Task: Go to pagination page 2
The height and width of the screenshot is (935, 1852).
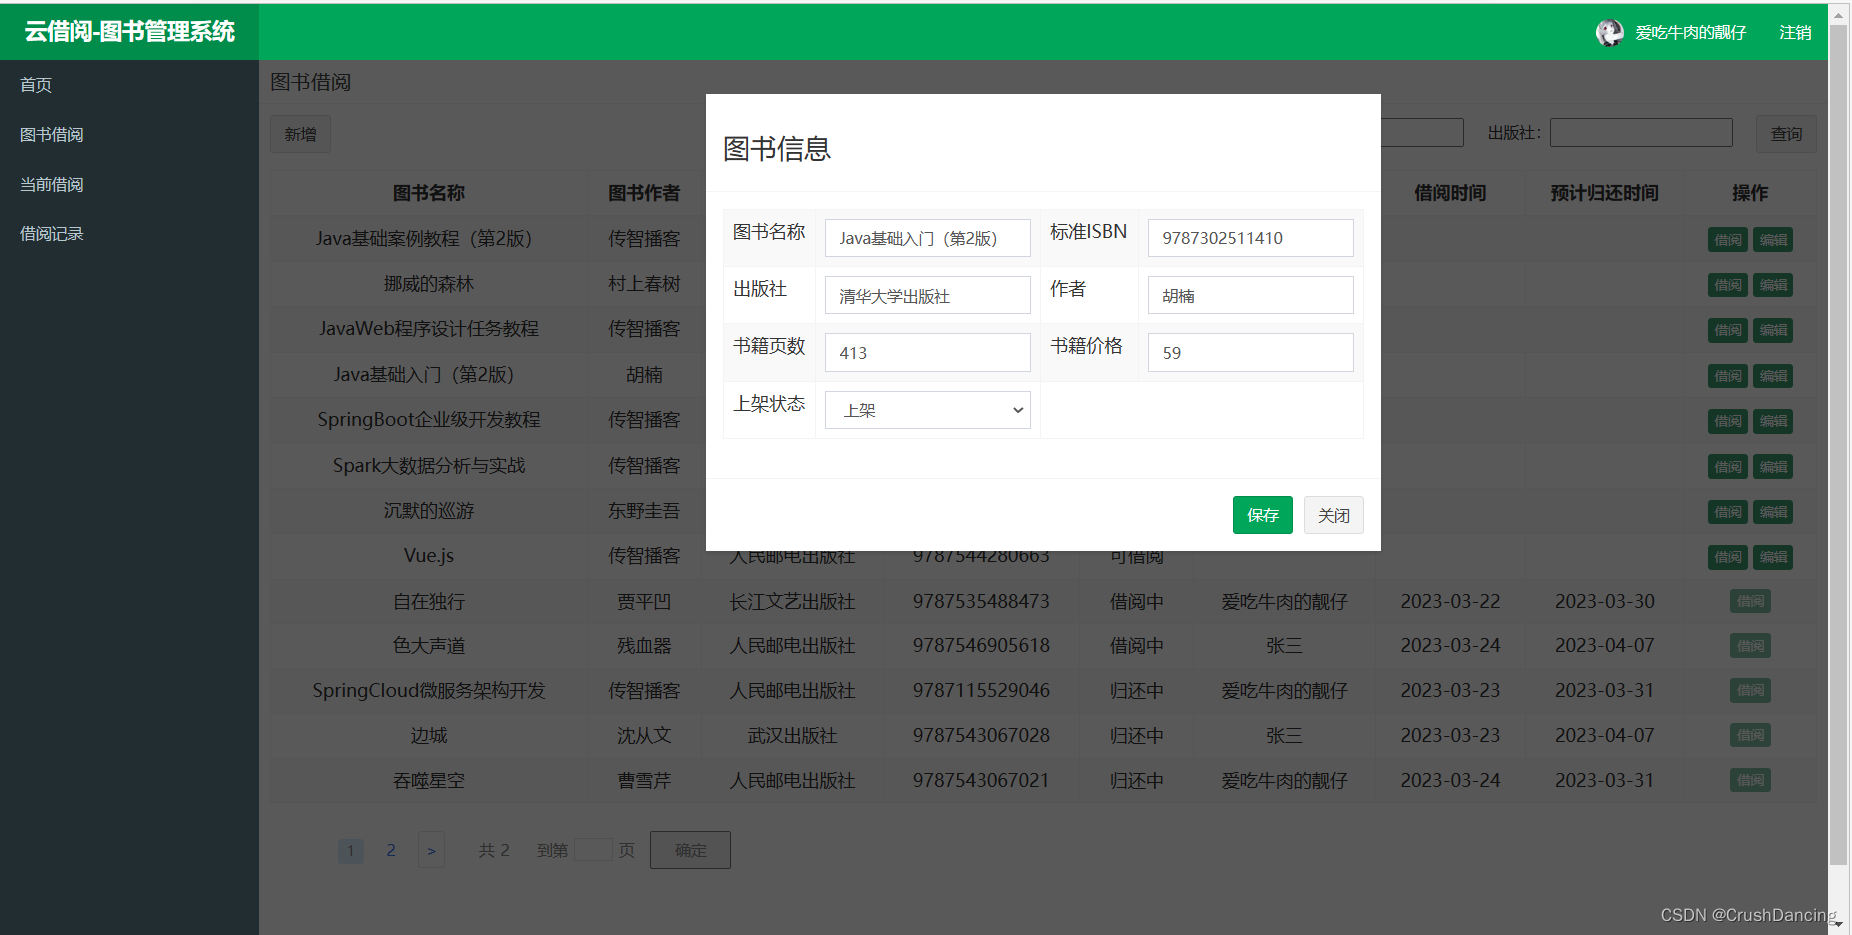Action: click(x=391, y=850)
